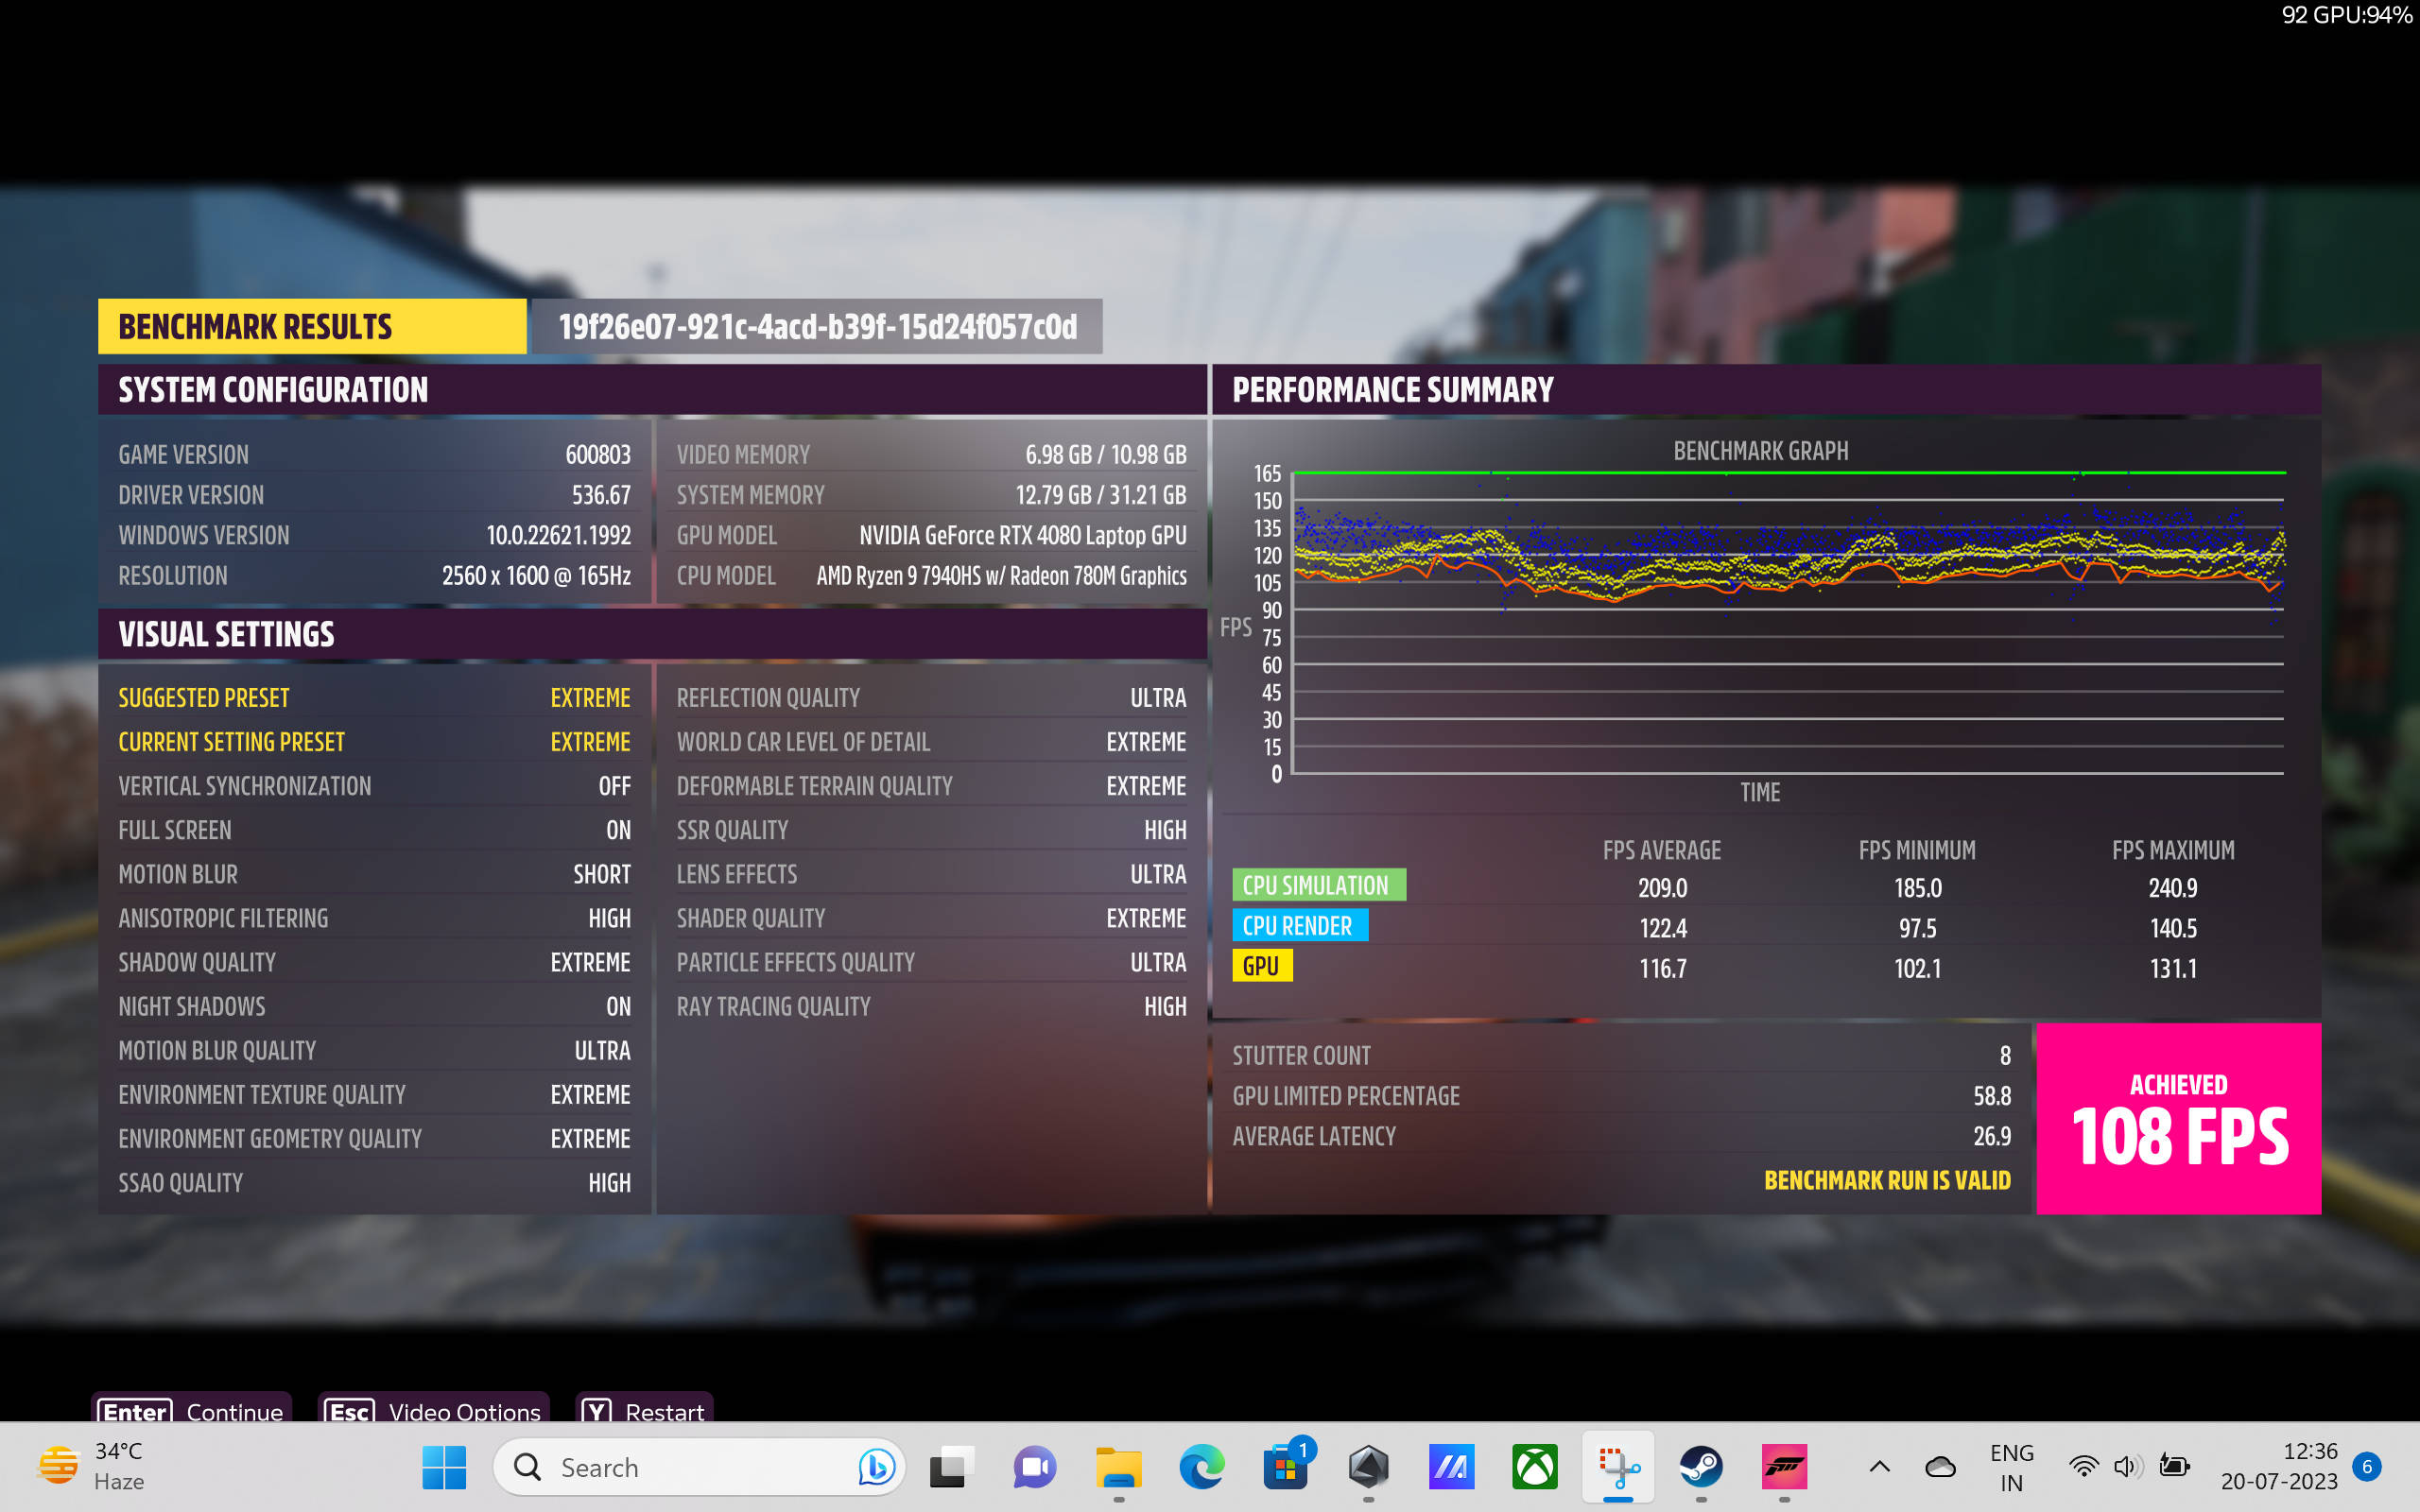Open Steam from the taskbar
The height and width of the screenshot is (1512, 2420).
(1701, 1467)
